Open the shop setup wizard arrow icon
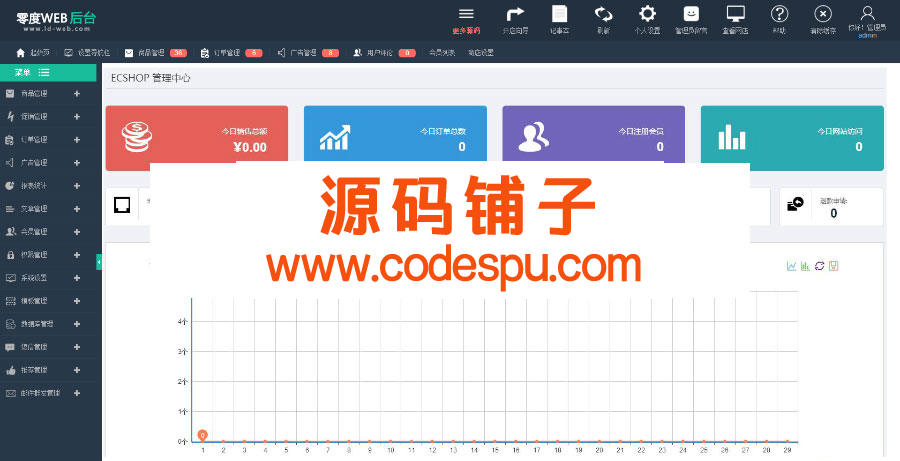 coord(515,14)
